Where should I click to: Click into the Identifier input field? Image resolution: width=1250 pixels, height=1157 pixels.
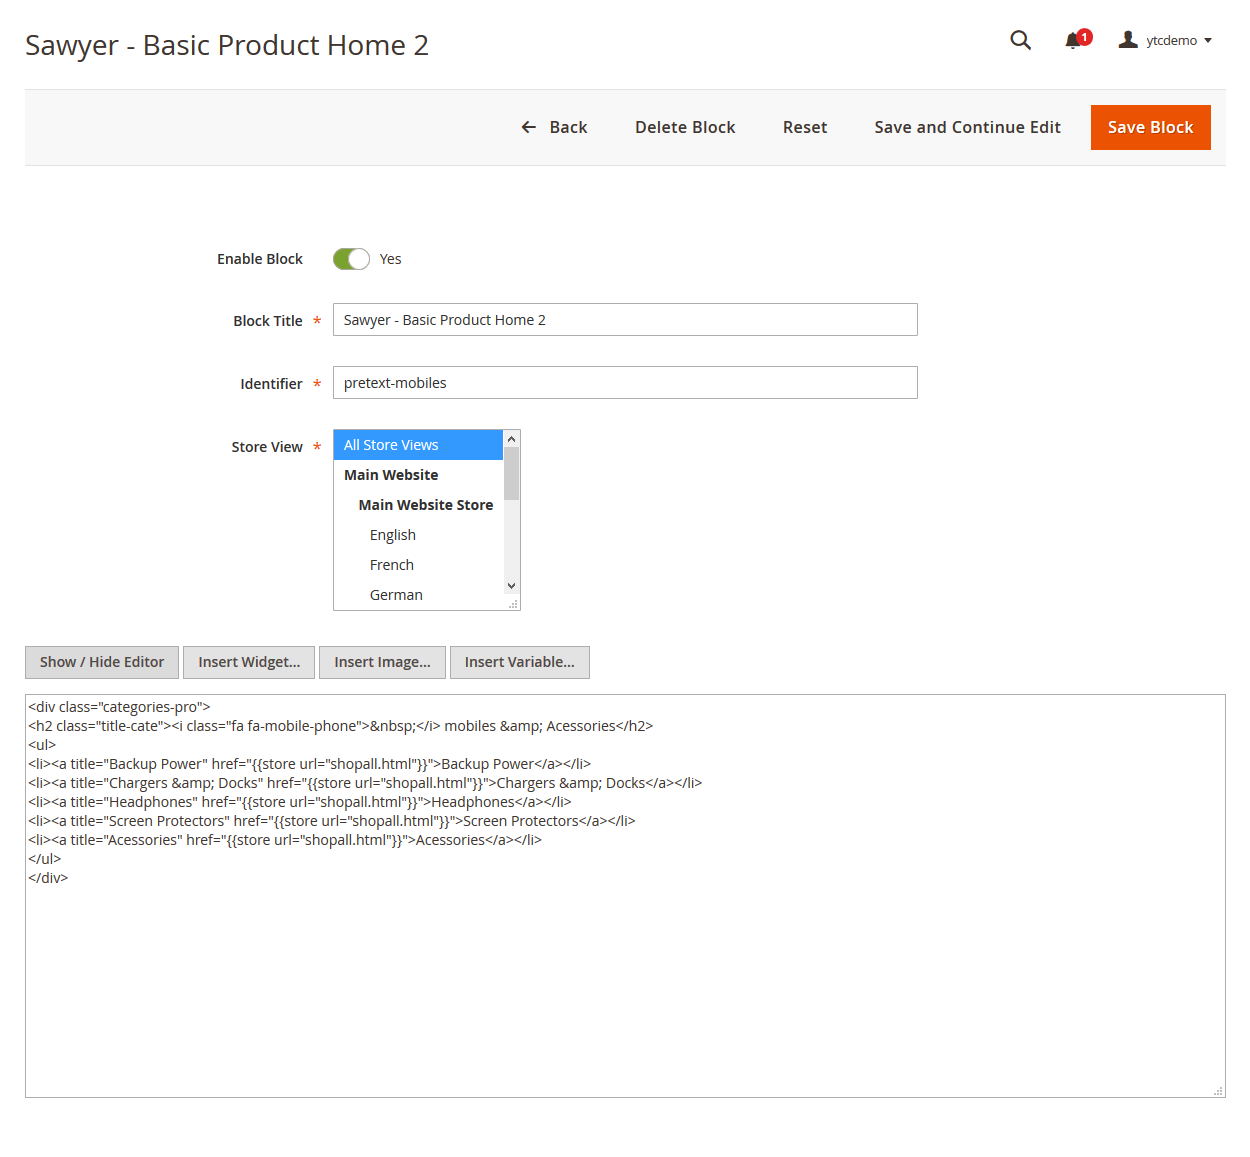pos(625,383)
